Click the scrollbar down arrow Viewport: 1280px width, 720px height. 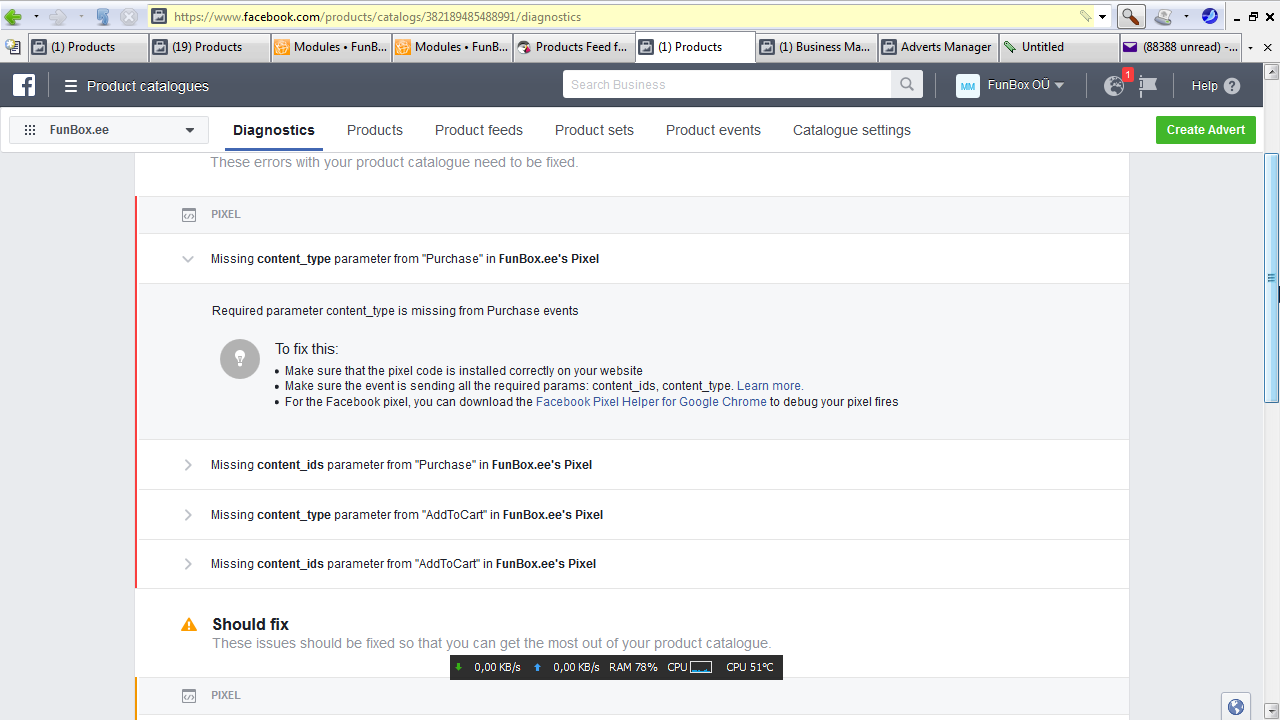point(1272,711)
